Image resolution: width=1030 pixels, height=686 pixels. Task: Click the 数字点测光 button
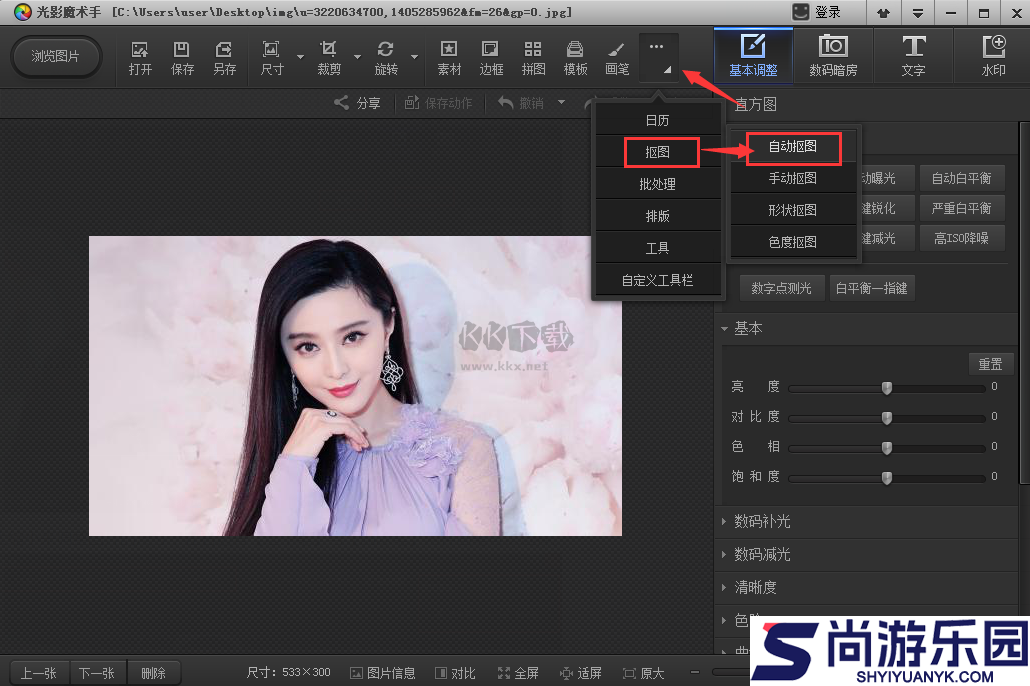782,288
